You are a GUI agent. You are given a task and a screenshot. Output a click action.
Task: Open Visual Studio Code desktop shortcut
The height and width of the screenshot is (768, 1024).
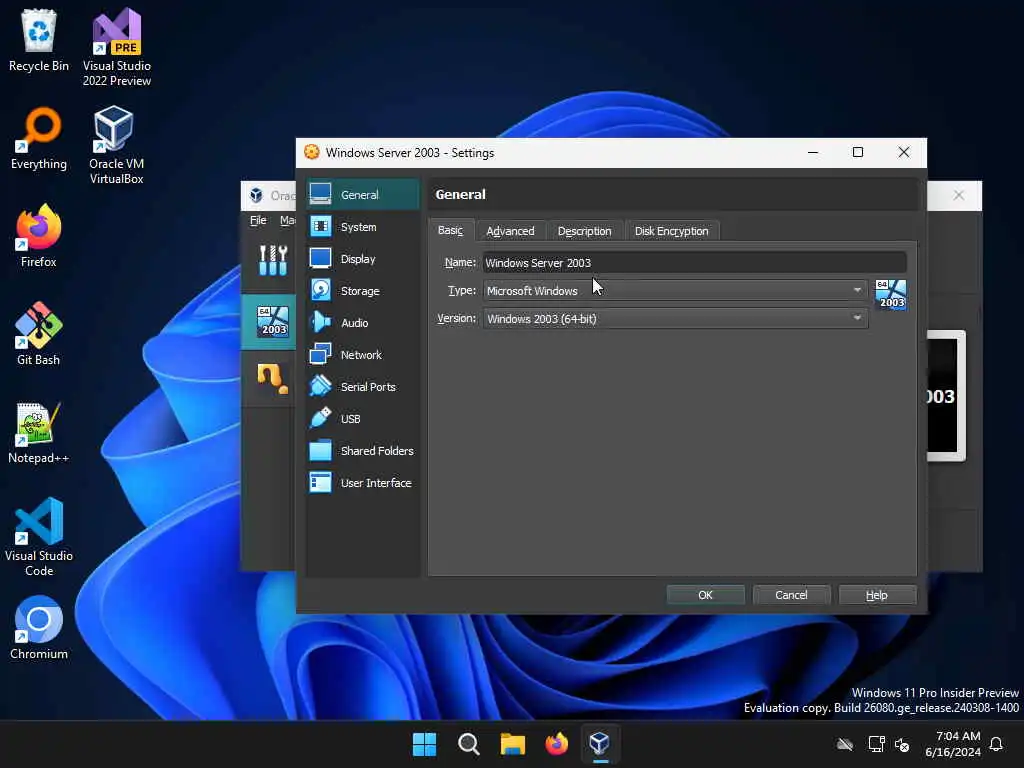(39, 537)
